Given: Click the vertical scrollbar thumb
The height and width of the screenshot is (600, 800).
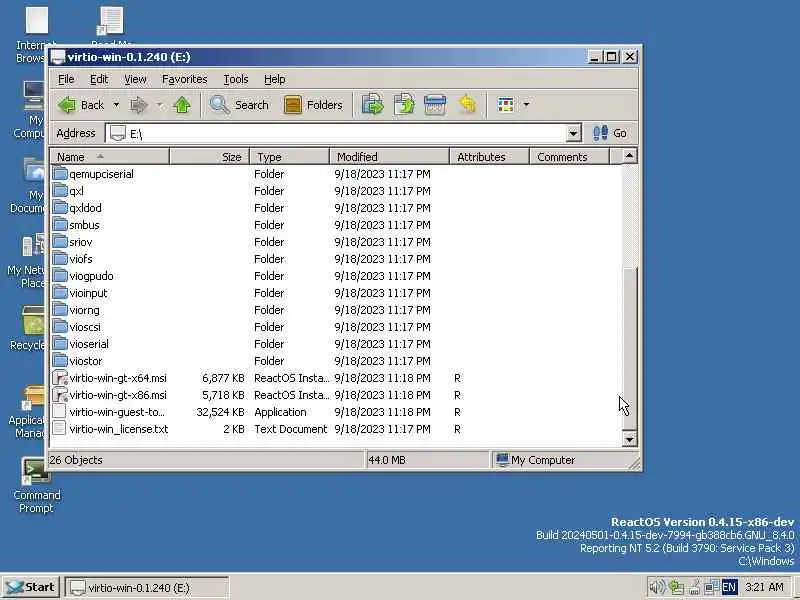Looking at the screenshot, I should point(630,348).
